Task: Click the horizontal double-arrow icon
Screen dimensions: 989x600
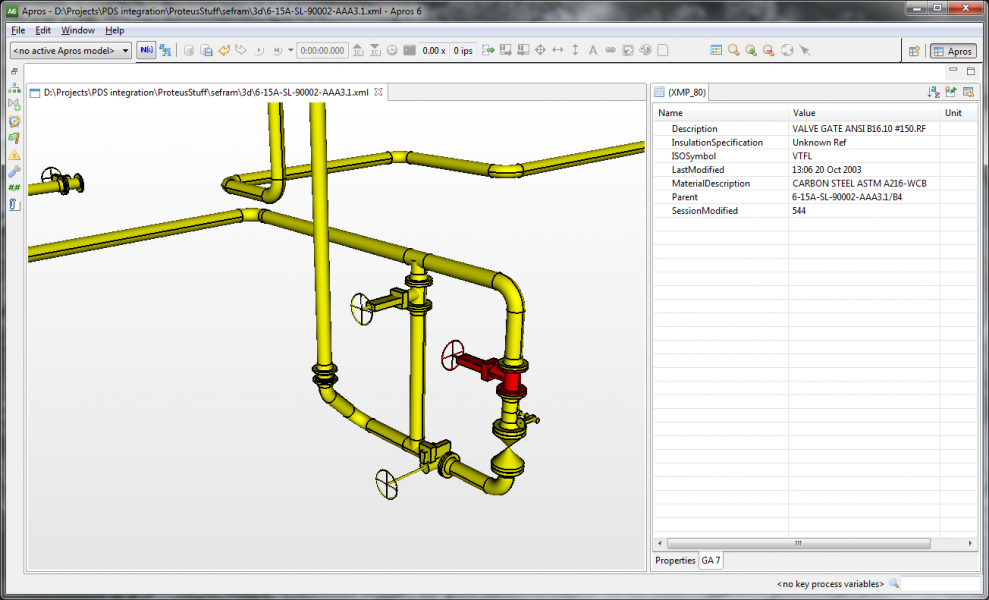Action: click(x=558, y=50)
